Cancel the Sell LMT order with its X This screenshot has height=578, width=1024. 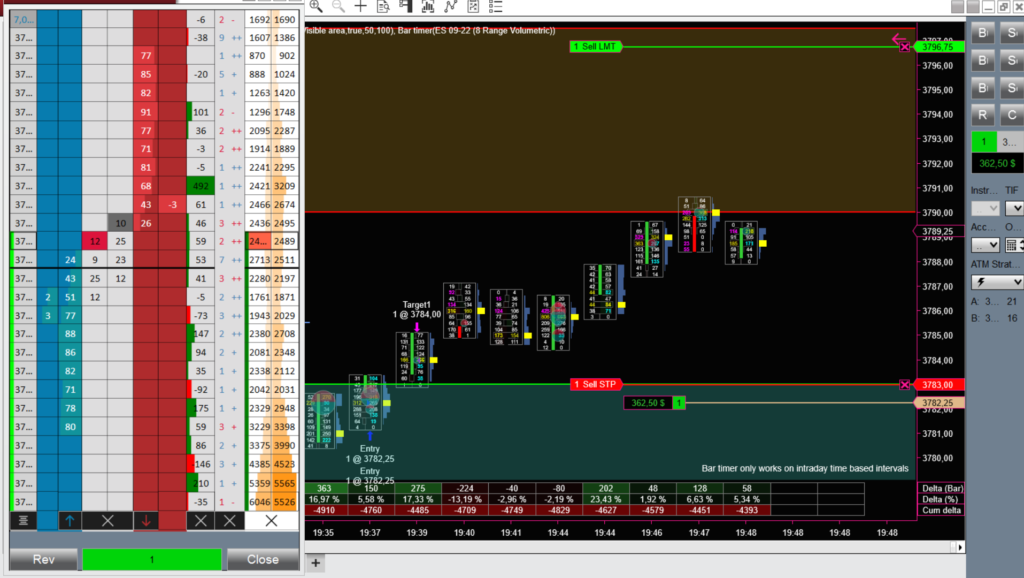(904, 47)
